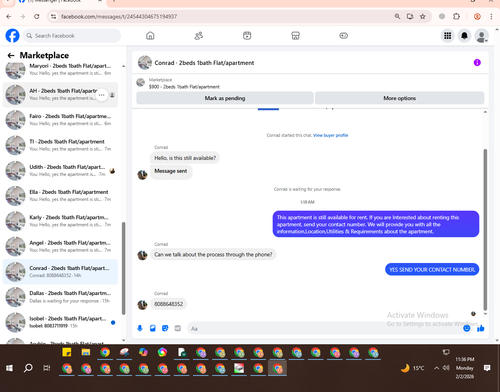Open the browser zoom magnifier icon
The width and height of the screenshot is (500, 392).
[397, 16]
